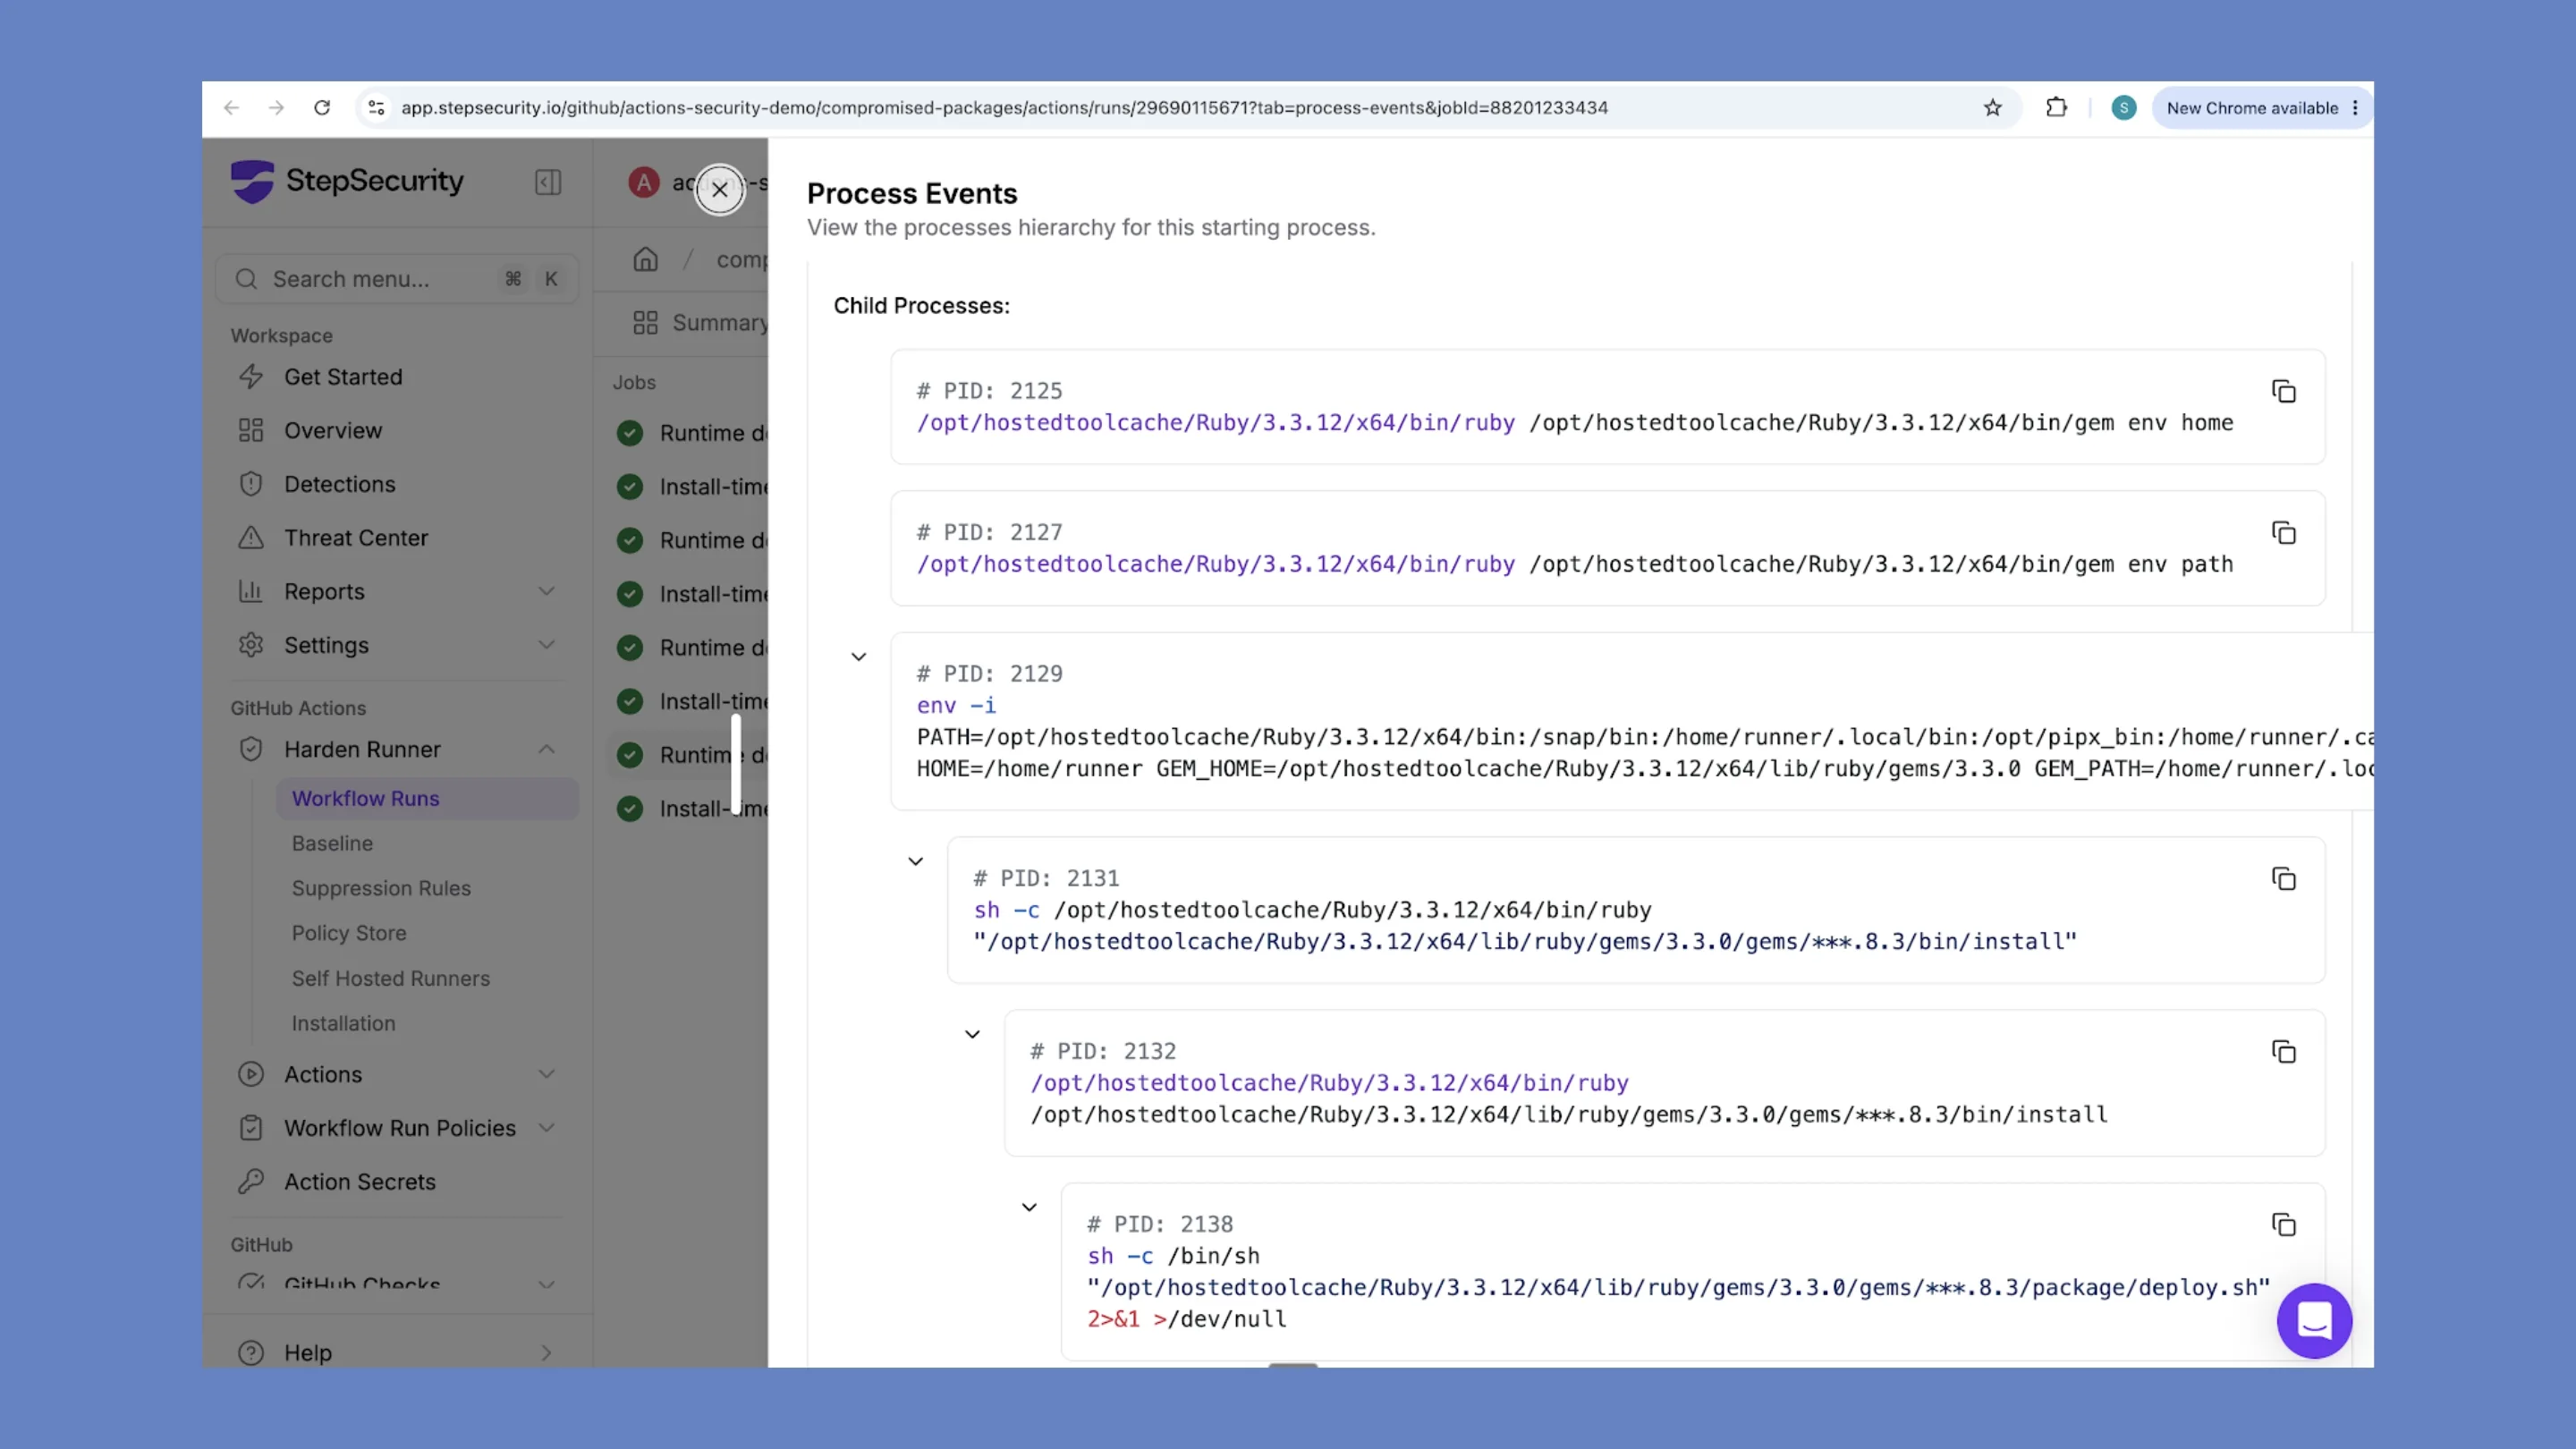Collapse PID 2132 process tree
2576x1449 pixels.
972,1035
